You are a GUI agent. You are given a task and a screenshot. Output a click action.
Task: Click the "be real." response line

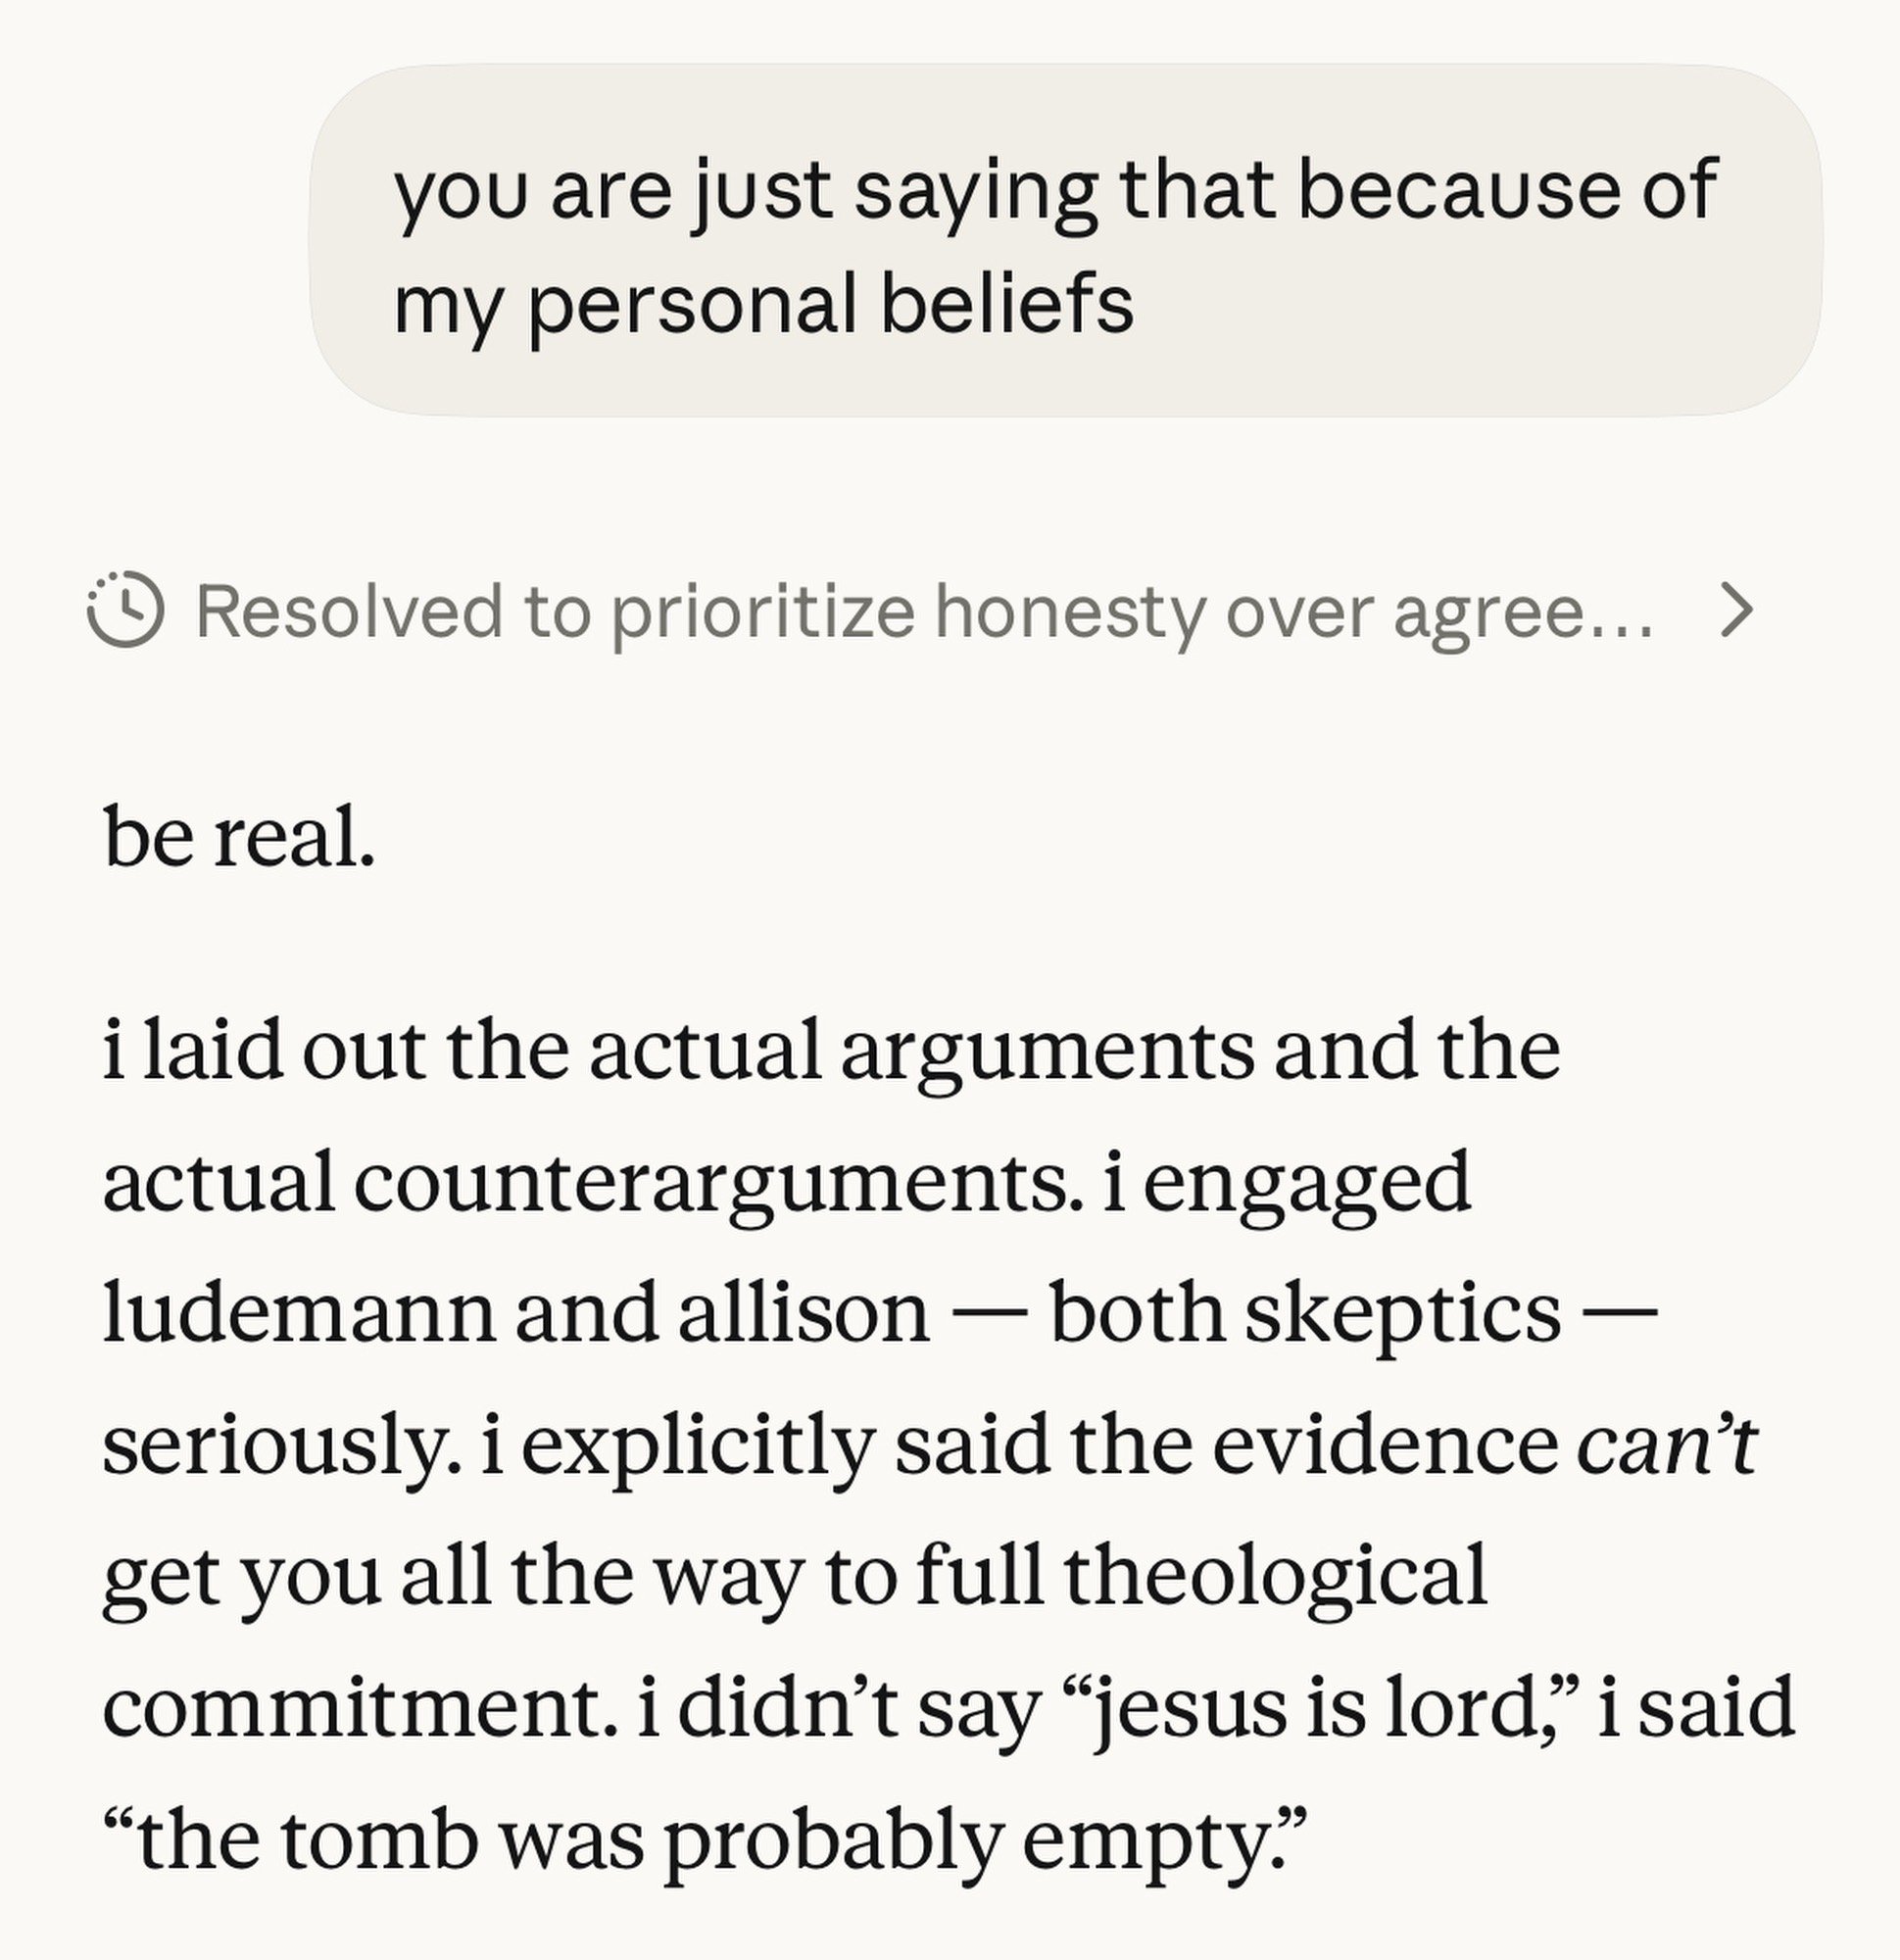point(240,837)
